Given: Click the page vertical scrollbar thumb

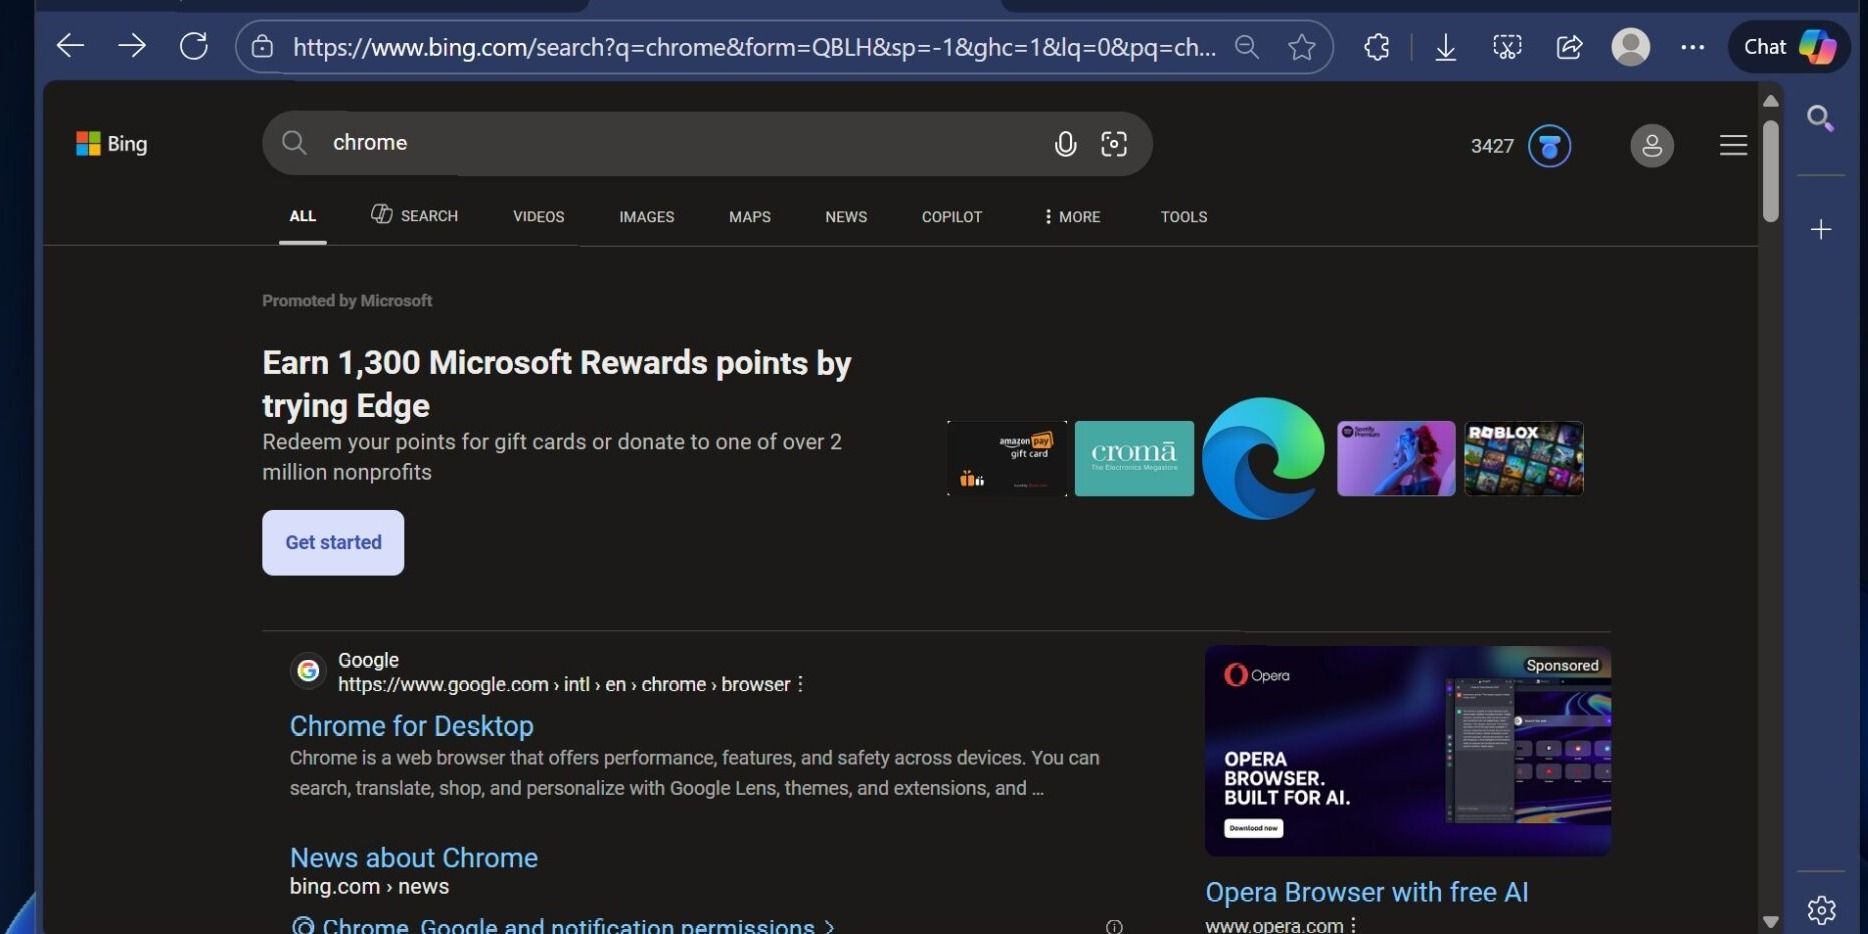Looking at the screenshot, I should [1770, 170].
